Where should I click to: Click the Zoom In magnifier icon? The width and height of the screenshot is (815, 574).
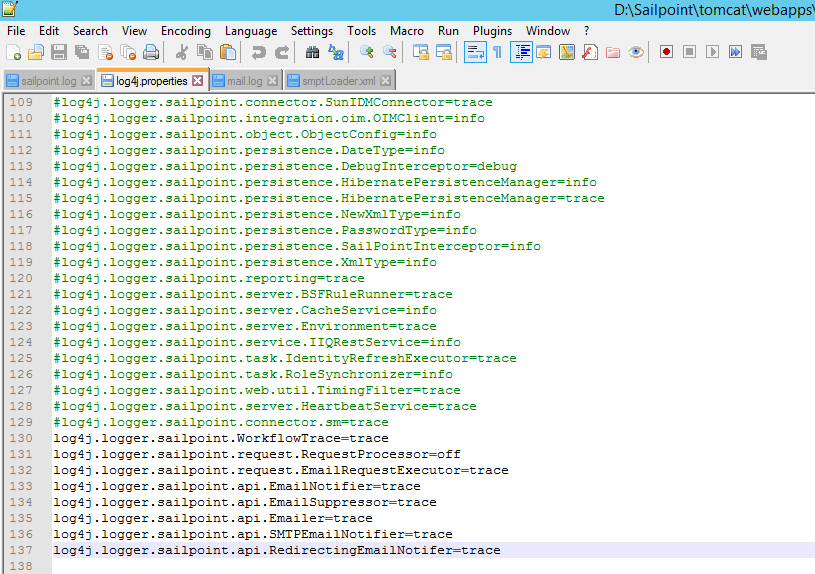[x=367, y=52]
